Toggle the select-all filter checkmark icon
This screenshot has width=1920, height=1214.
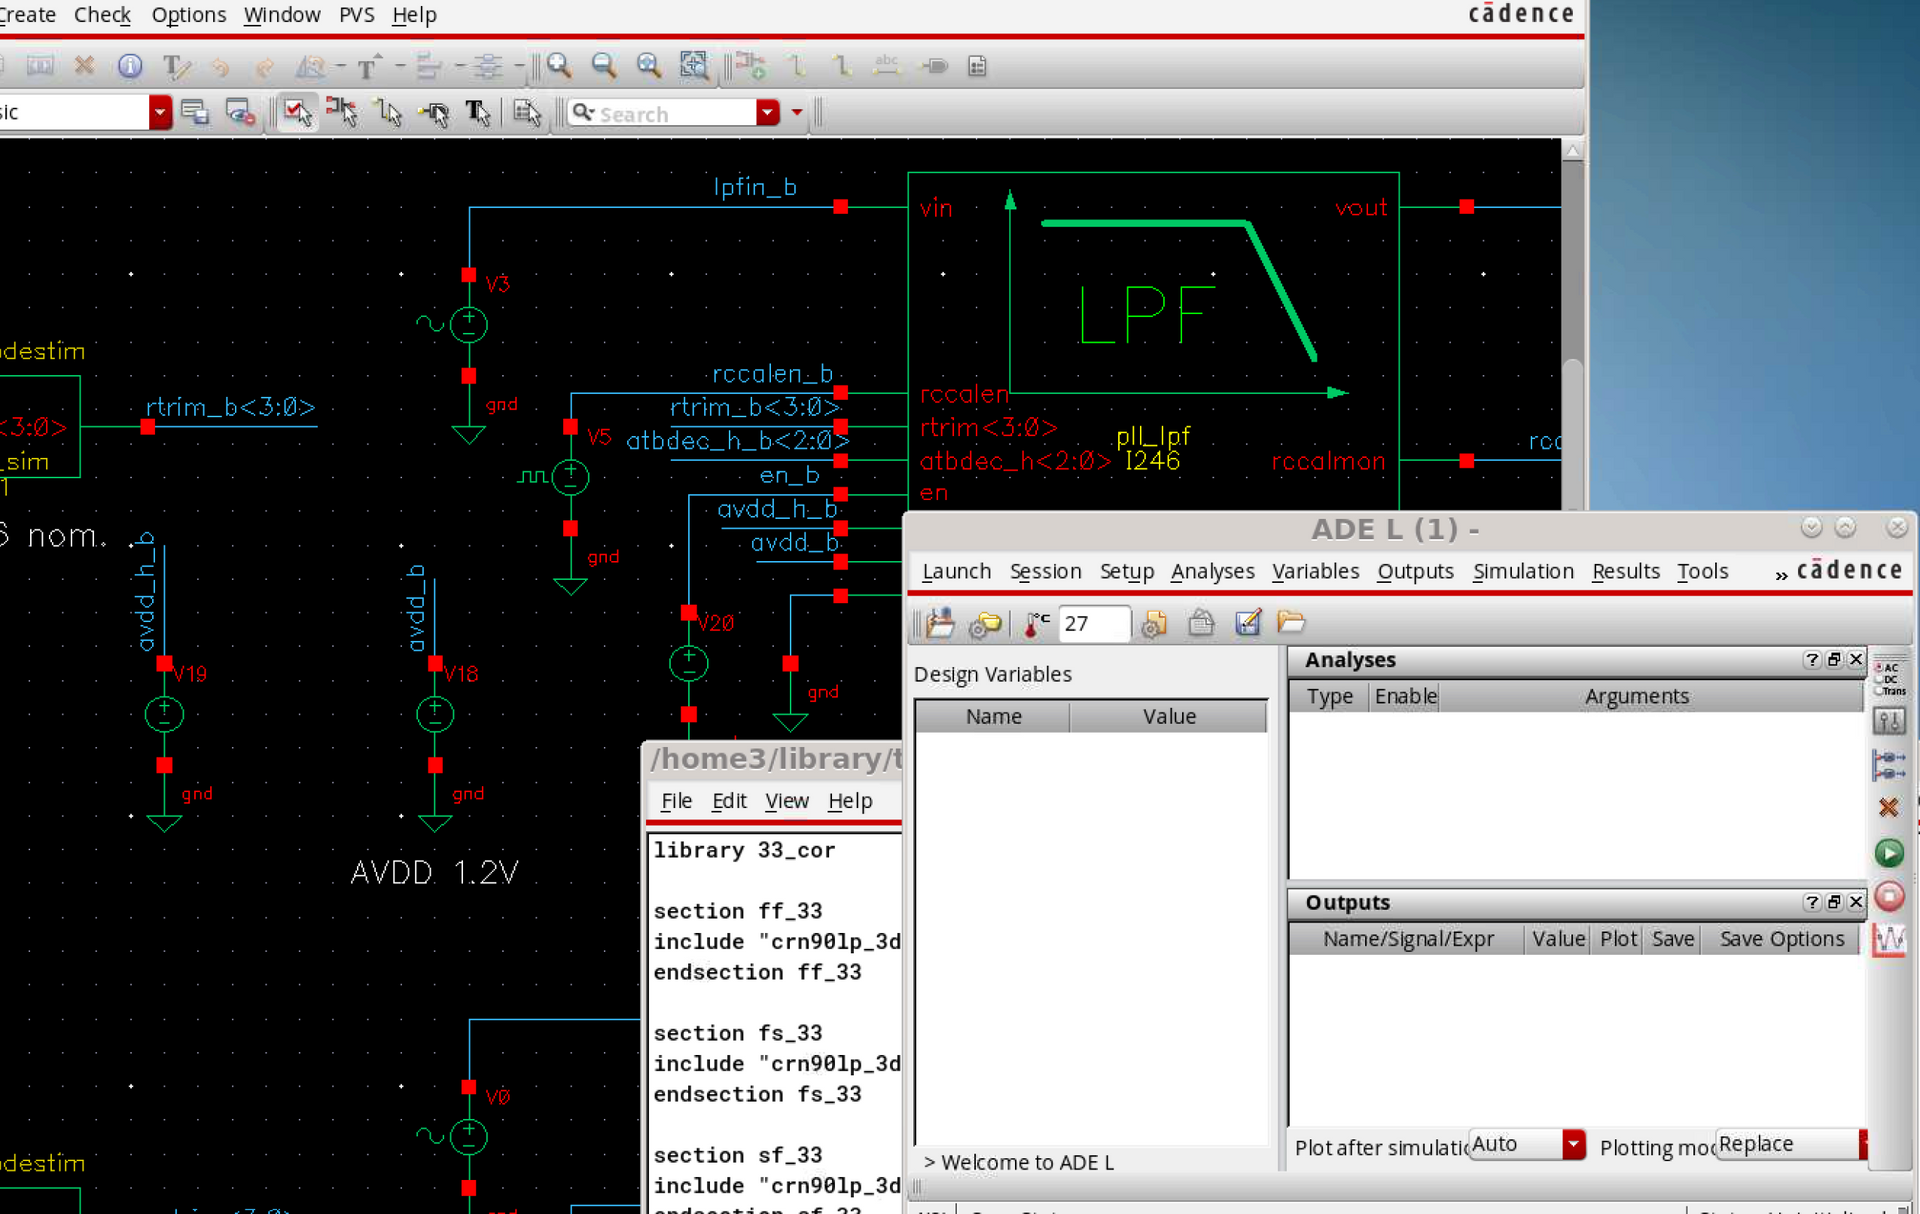[296, 112]
